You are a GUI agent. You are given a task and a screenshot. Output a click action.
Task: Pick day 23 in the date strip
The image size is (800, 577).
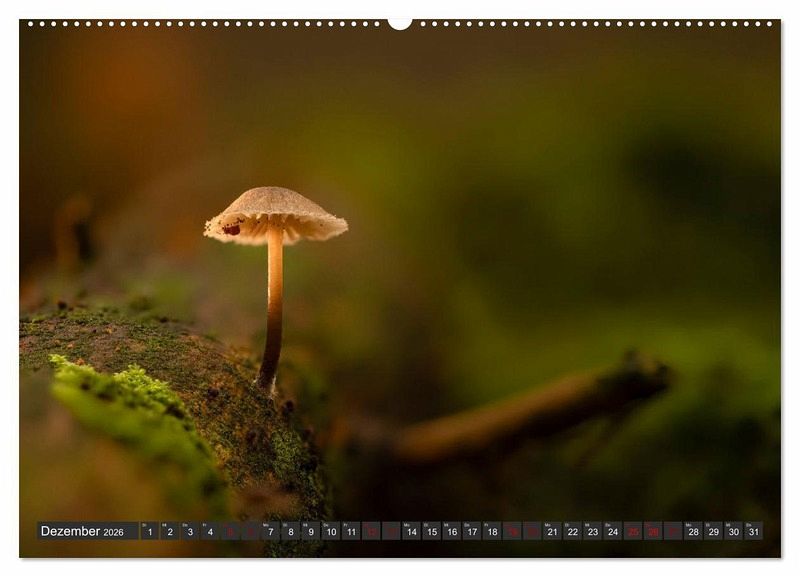[592, 531]
